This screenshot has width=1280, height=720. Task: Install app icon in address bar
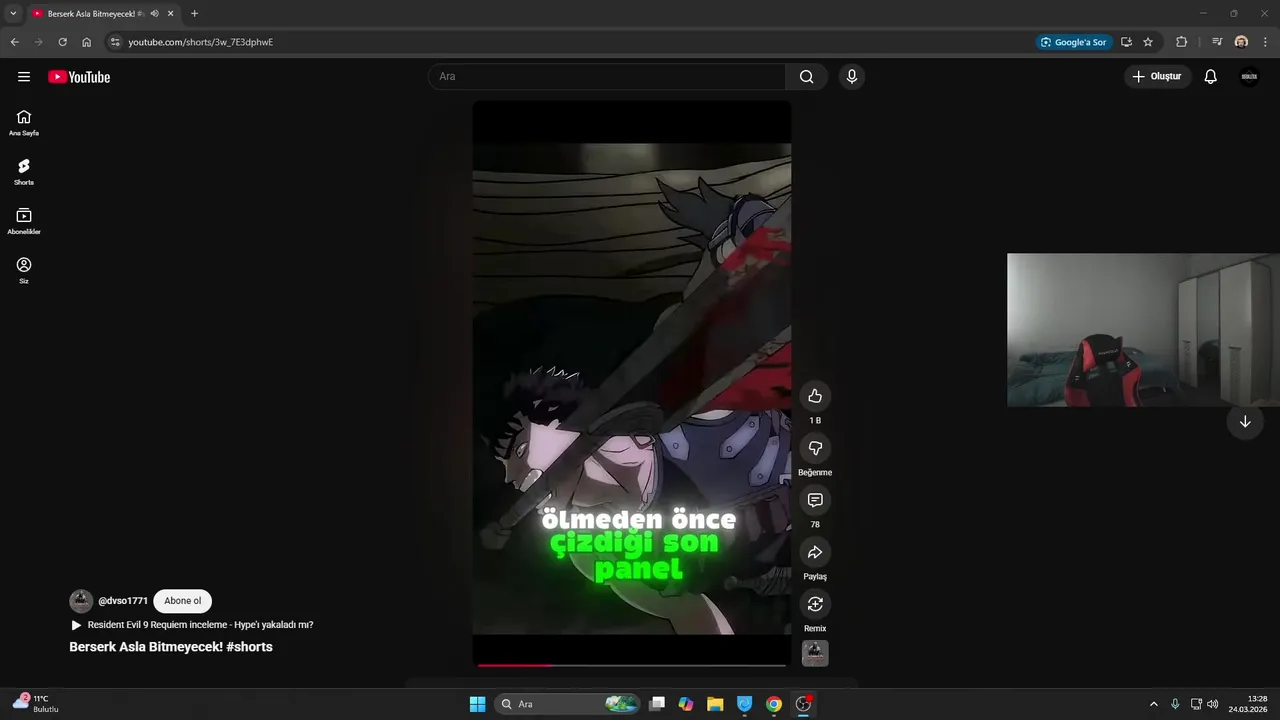click(x=1126, y=42)
